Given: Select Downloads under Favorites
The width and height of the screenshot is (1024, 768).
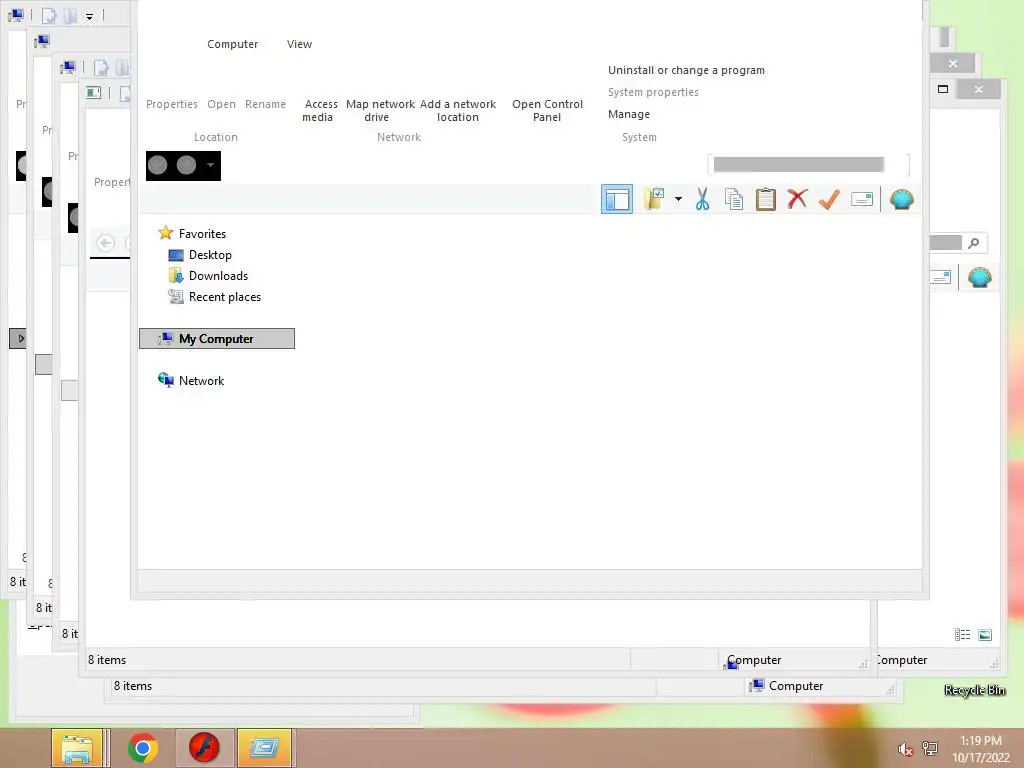Looking at the screenshot, I should [218, 276].
